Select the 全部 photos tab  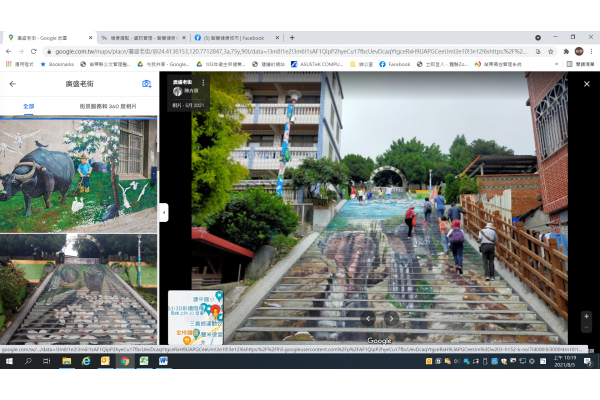tap(29, 106)
